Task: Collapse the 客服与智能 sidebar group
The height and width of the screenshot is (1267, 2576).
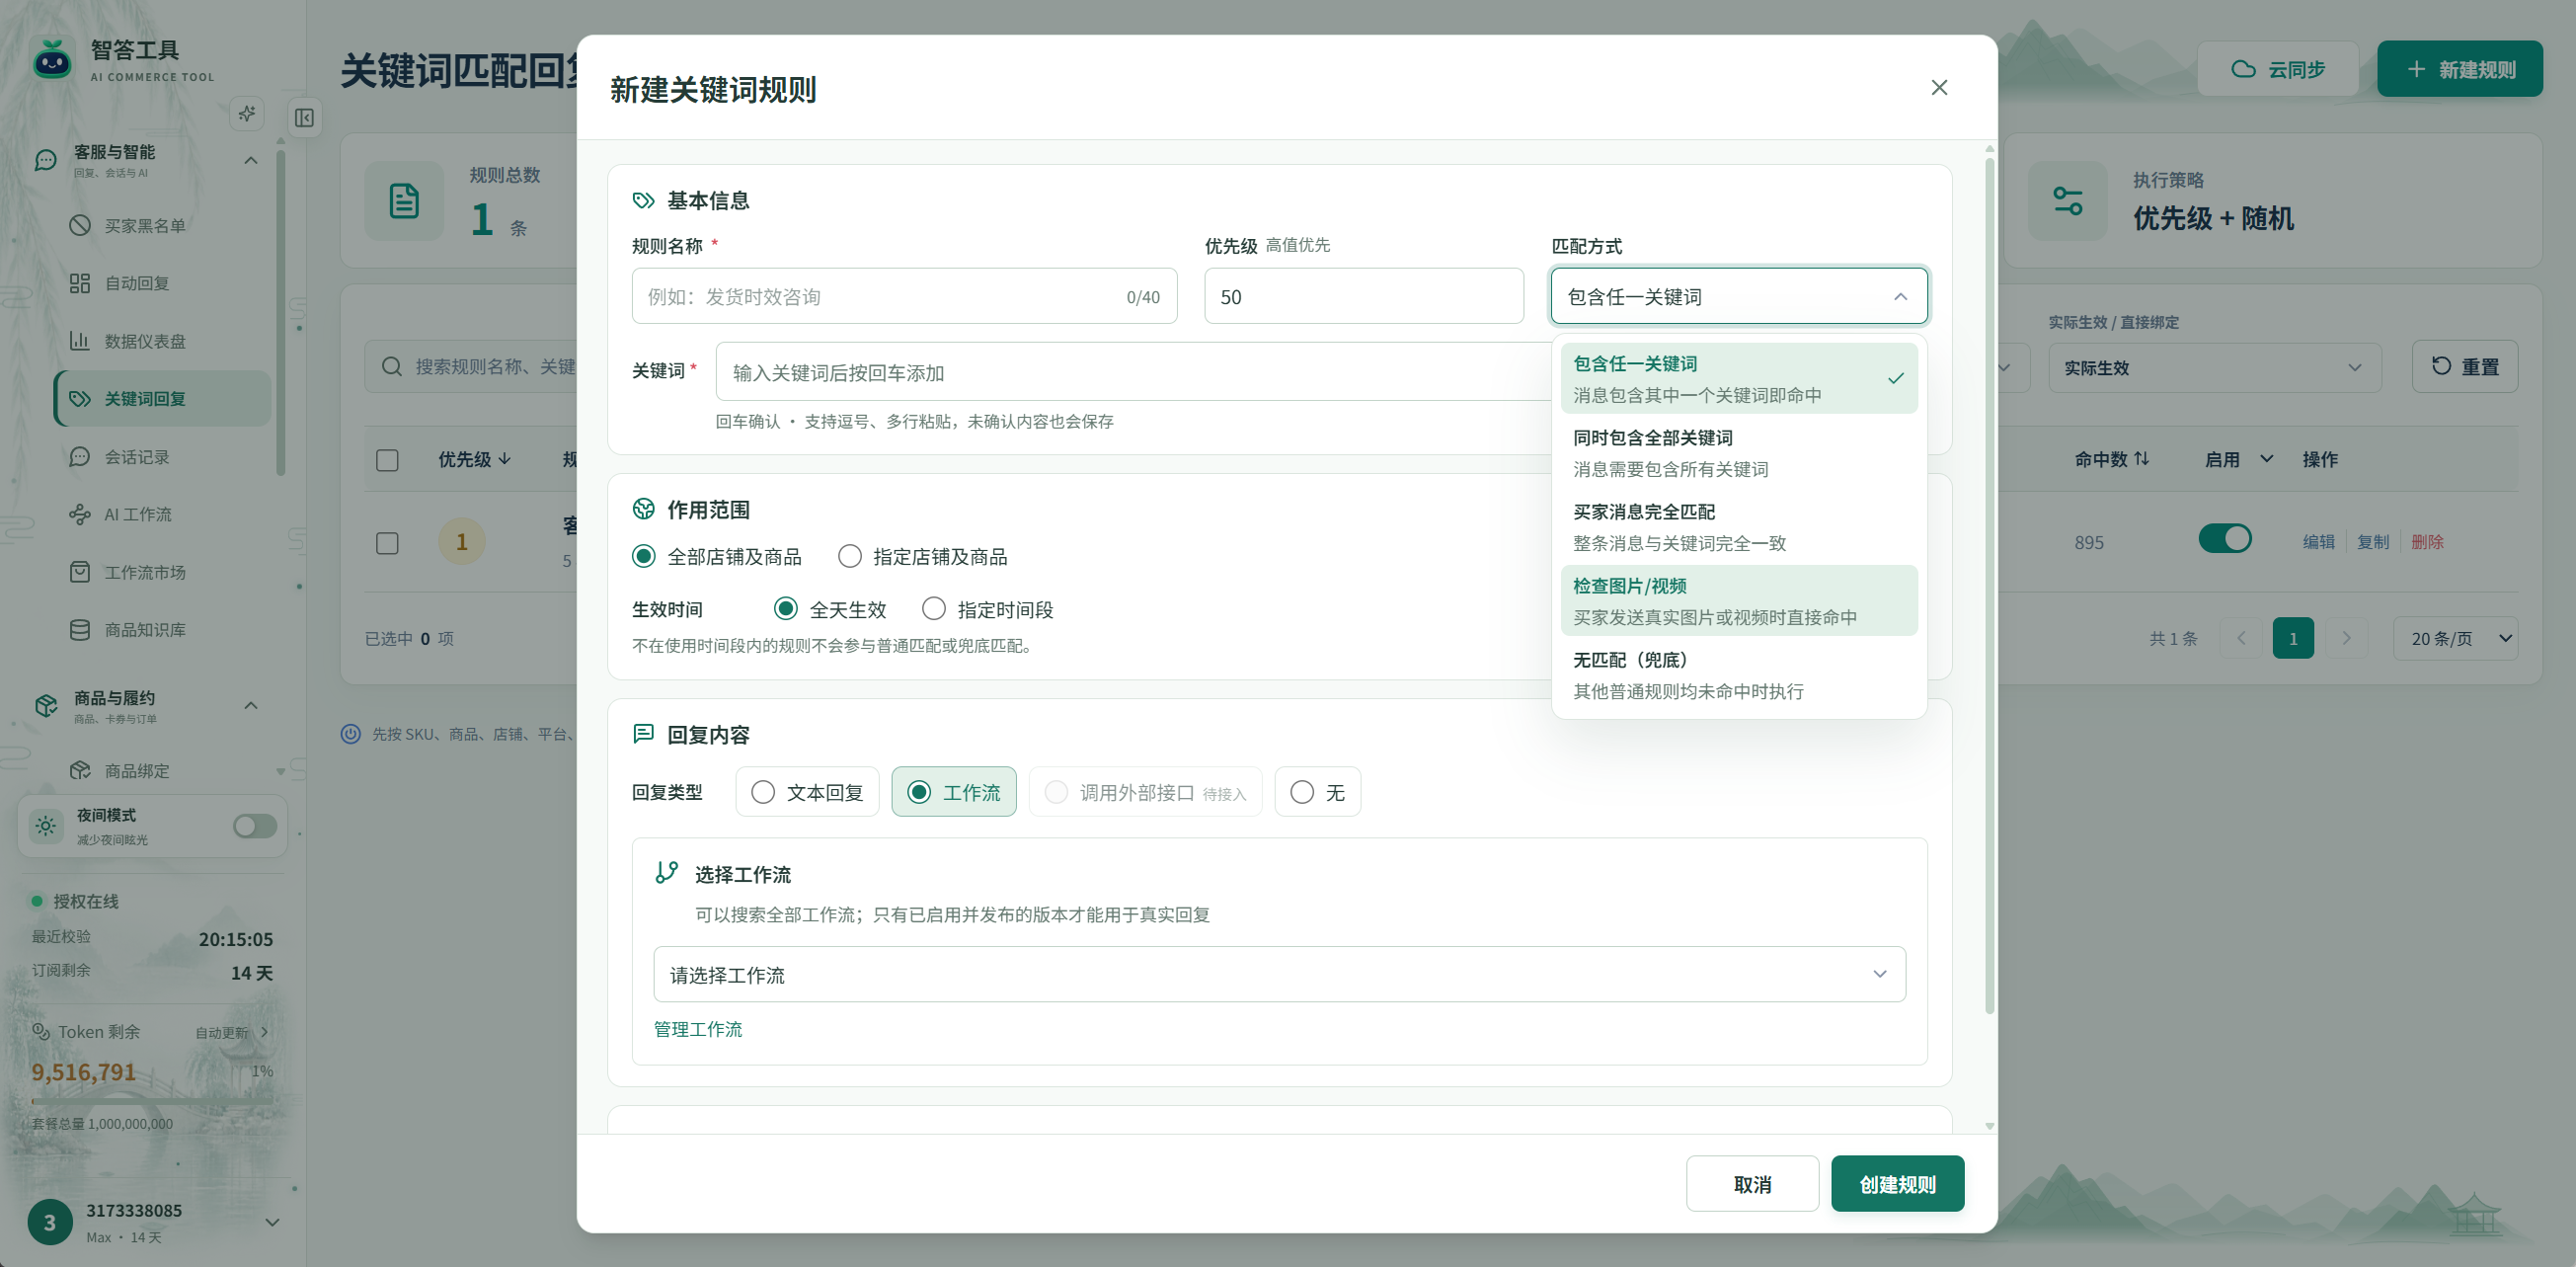Action: coord(251,160)
